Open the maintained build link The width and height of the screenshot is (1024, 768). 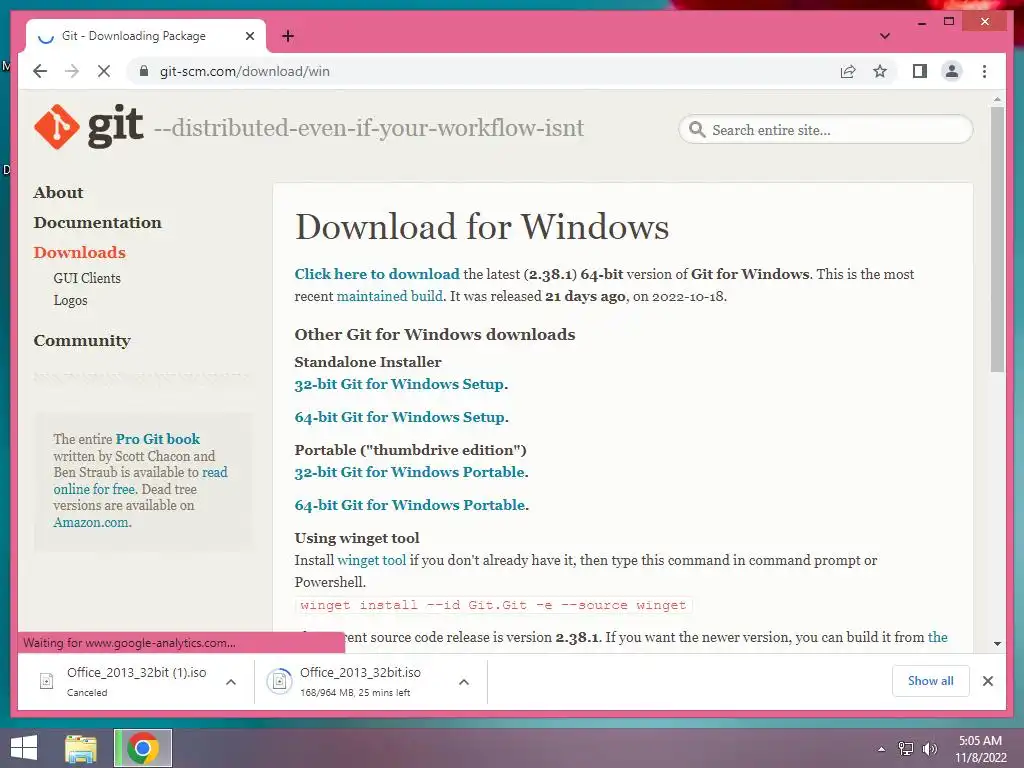(x=389, y=296)
